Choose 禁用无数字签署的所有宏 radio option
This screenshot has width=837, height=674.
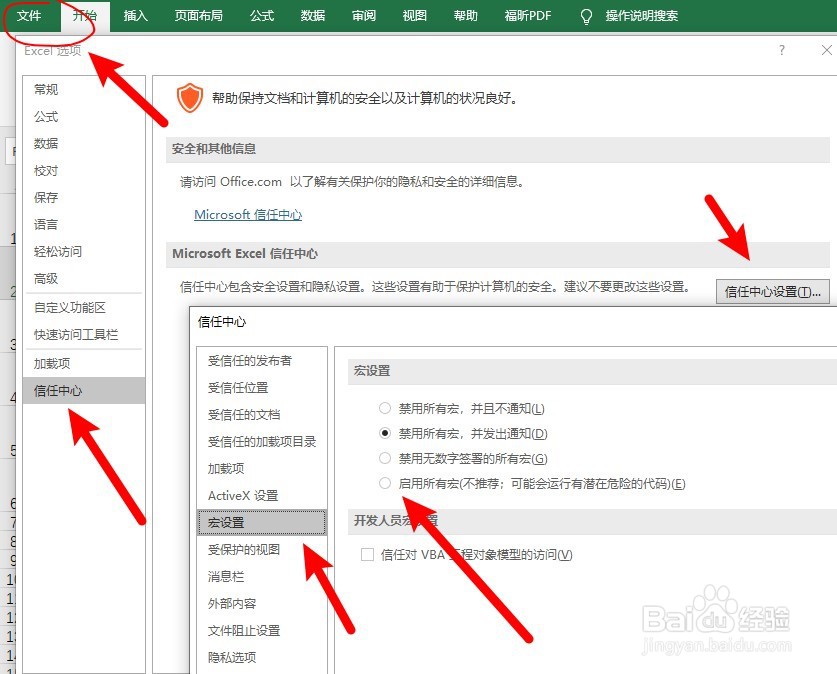(x=385, y=458)
